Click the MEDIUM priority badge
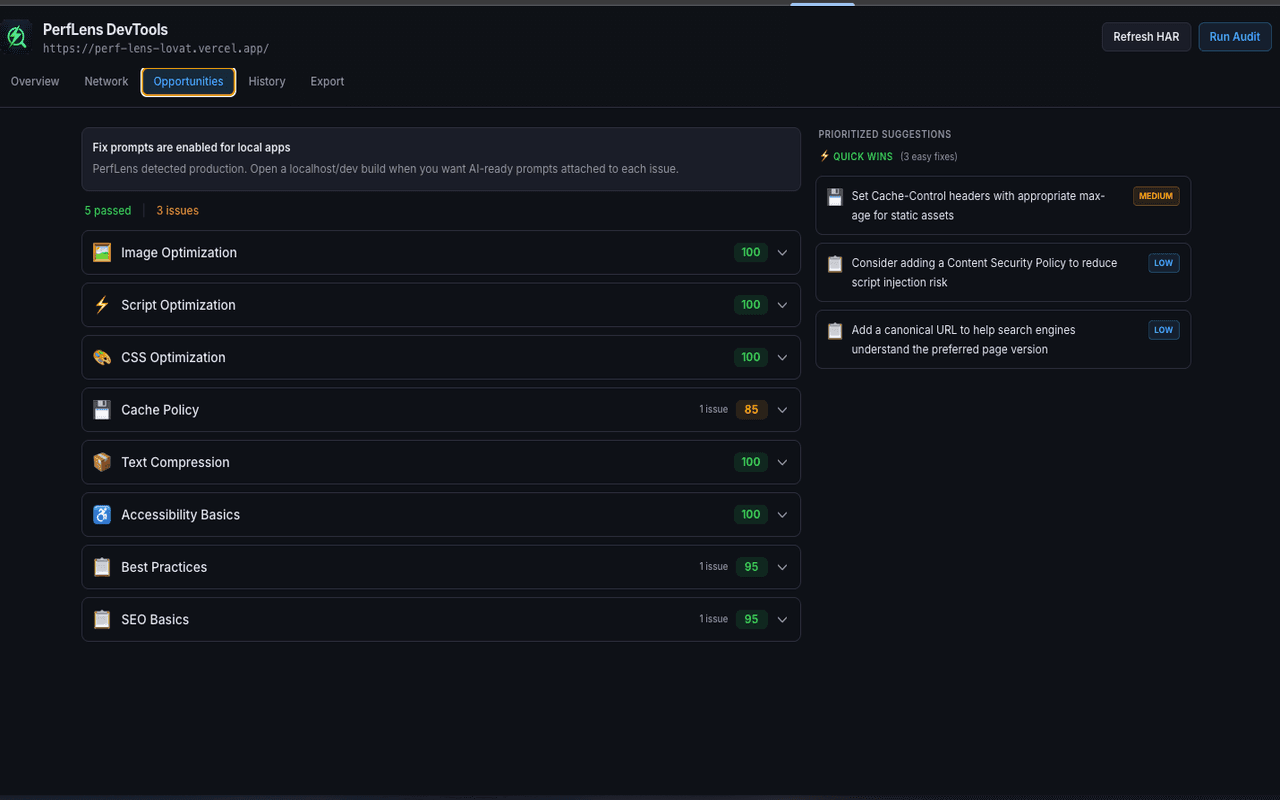Image resolution: width=1280 pixels, height=800 pixels. (1156, 196)
